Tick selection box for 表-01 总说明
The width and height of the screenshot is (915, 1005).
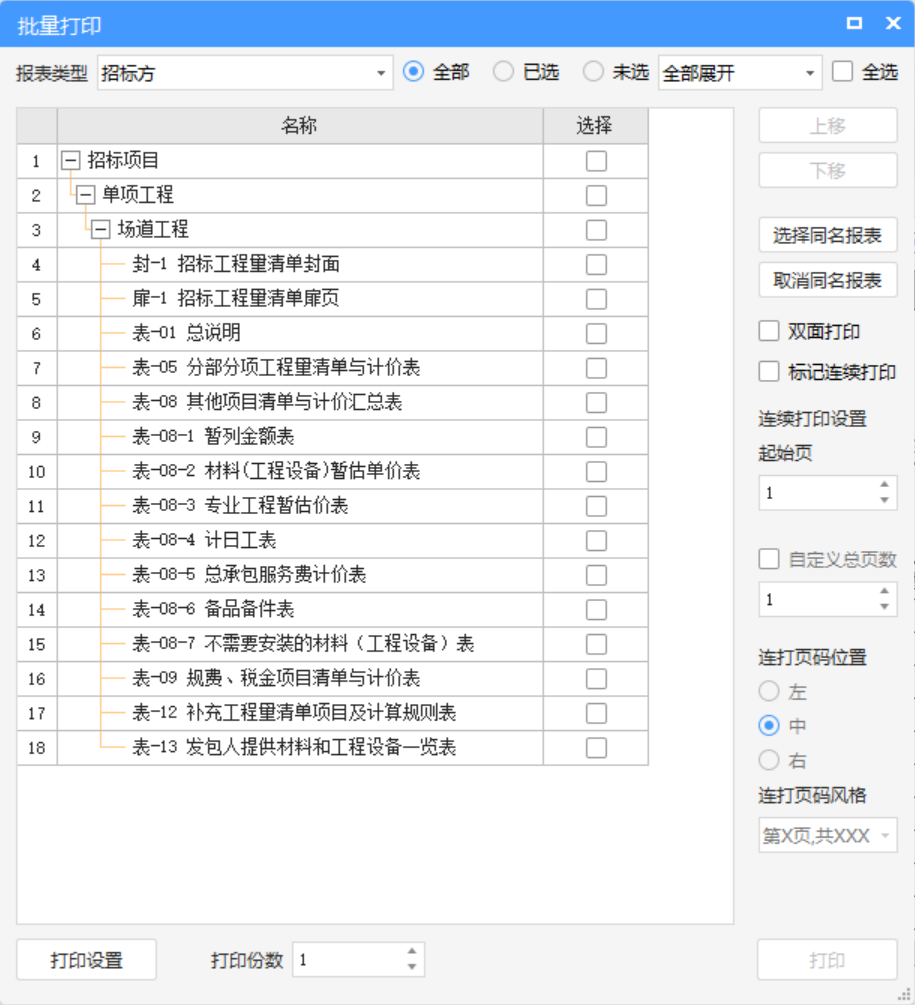coord(596,334)
